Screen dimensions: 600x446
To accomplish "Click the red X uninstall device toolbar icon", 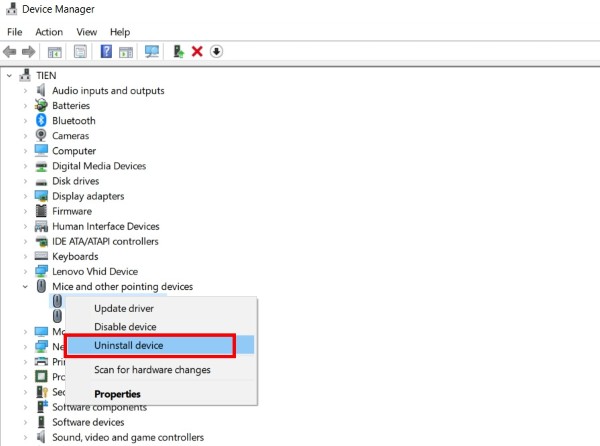I will tap(197, 52).
